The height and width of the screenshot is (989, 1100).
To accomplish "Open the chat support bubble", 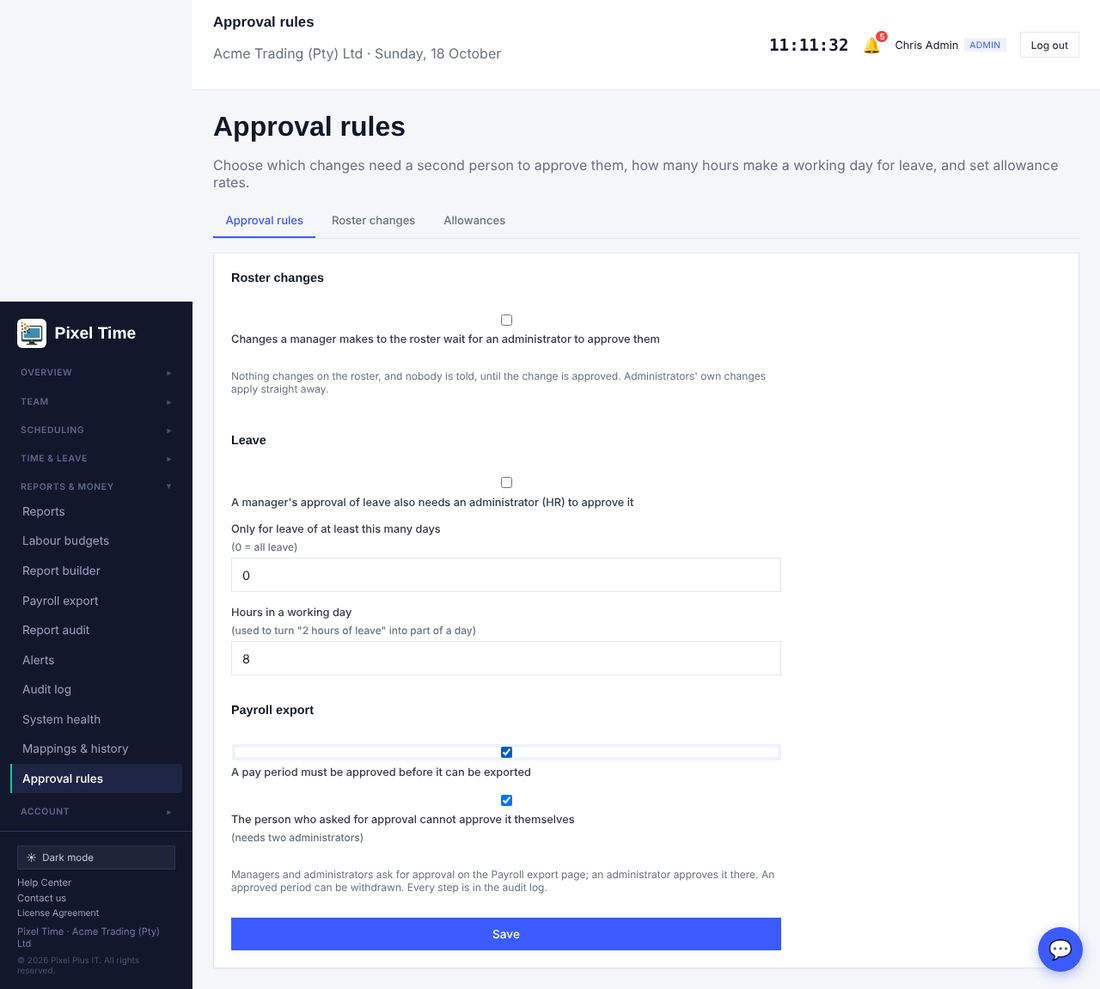I will coord(1059,949).
